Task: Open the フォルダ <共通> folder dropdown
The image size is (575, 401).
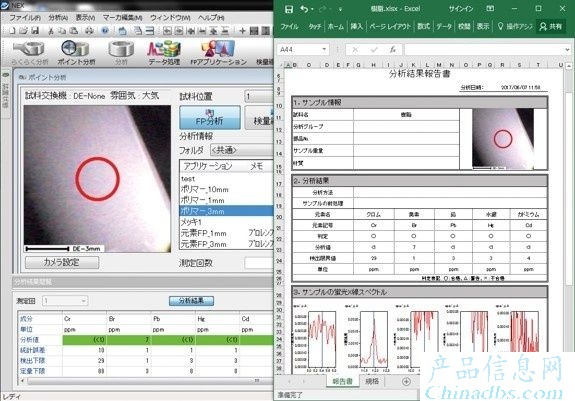Action: (242, 150)
